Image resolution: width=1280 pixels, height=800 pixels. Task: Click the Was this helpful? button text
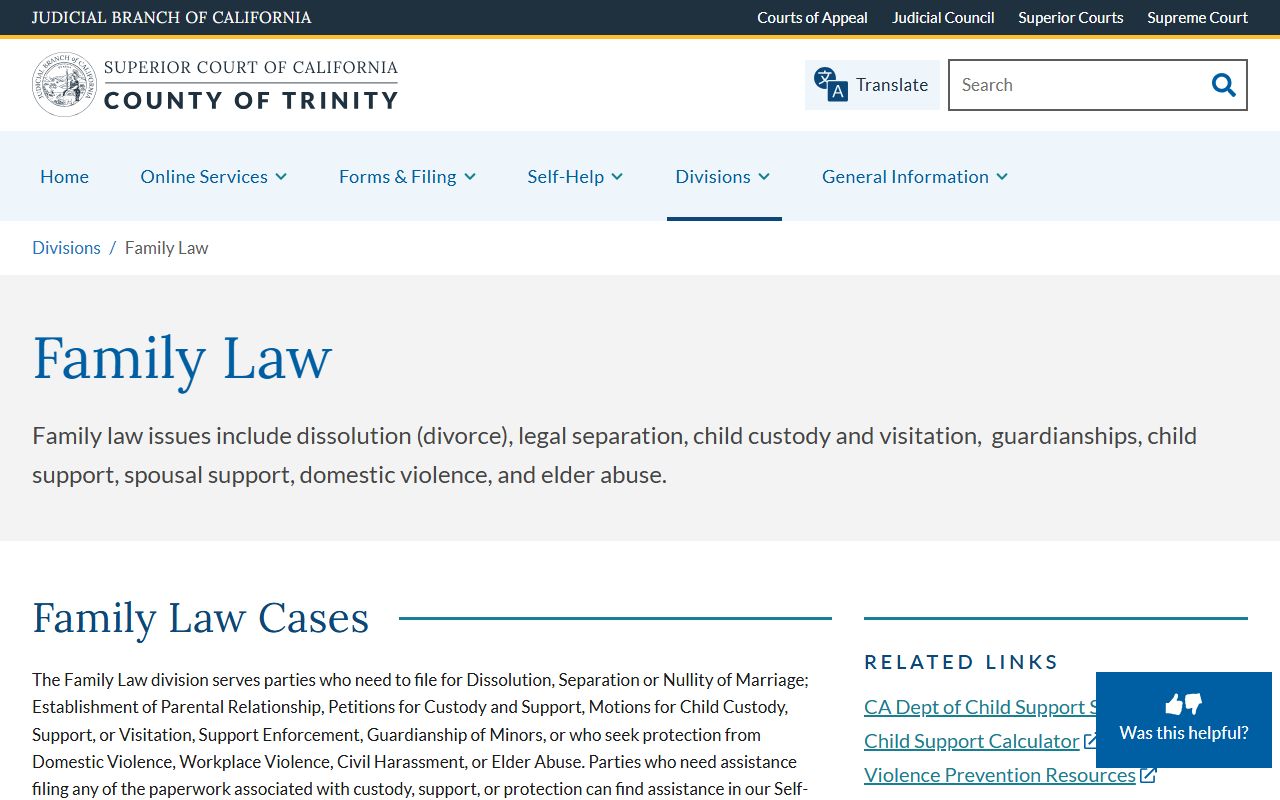coord(1184,733)
